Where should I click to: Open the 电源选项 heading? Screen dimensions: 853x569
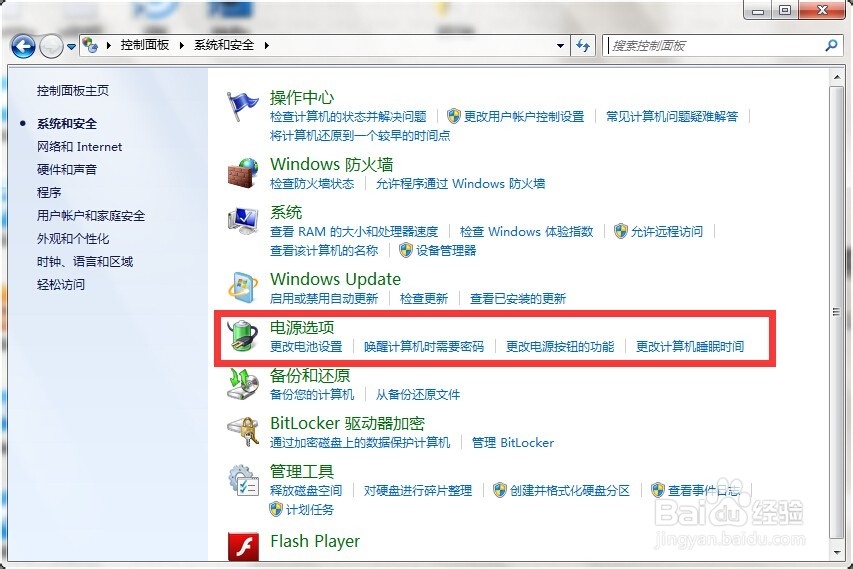[x=302, y=327]
